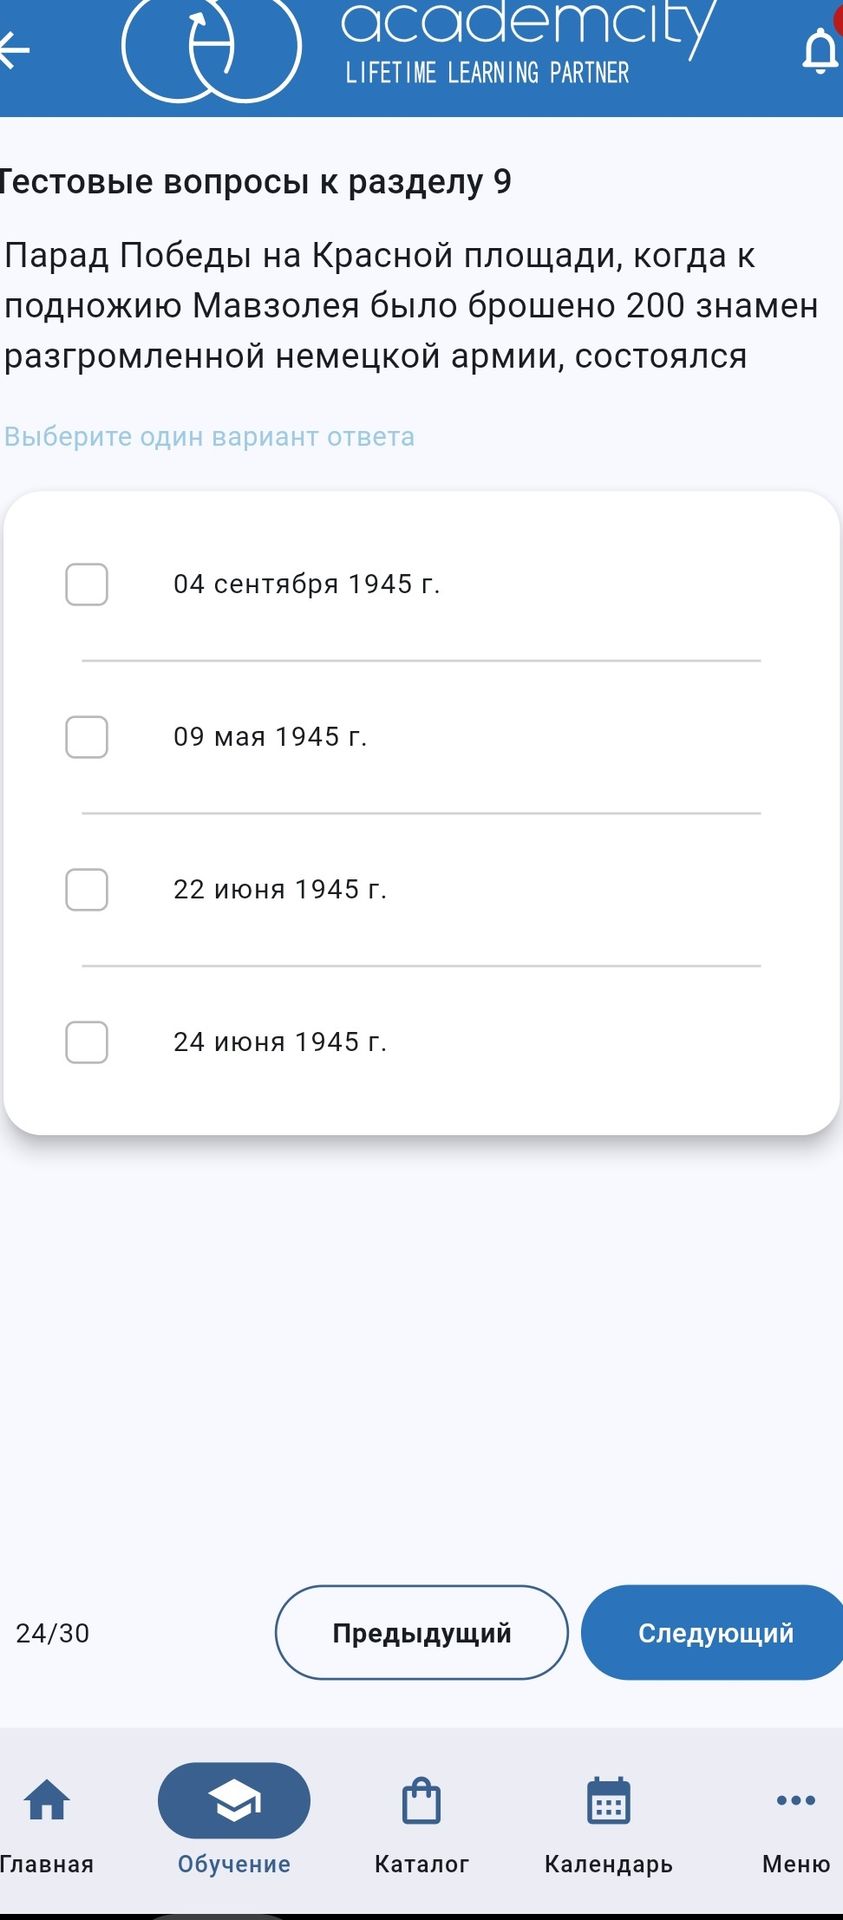Switch to the Календарь tab label
This screenshot has height=1920, width=843.
coord(608,1864)
